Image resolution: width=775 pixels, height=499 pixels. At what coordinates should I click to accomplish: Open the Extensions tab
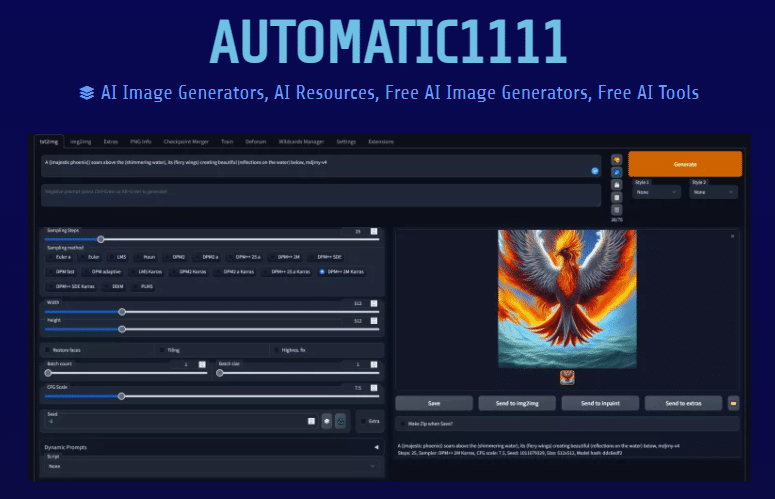[381, 142]
